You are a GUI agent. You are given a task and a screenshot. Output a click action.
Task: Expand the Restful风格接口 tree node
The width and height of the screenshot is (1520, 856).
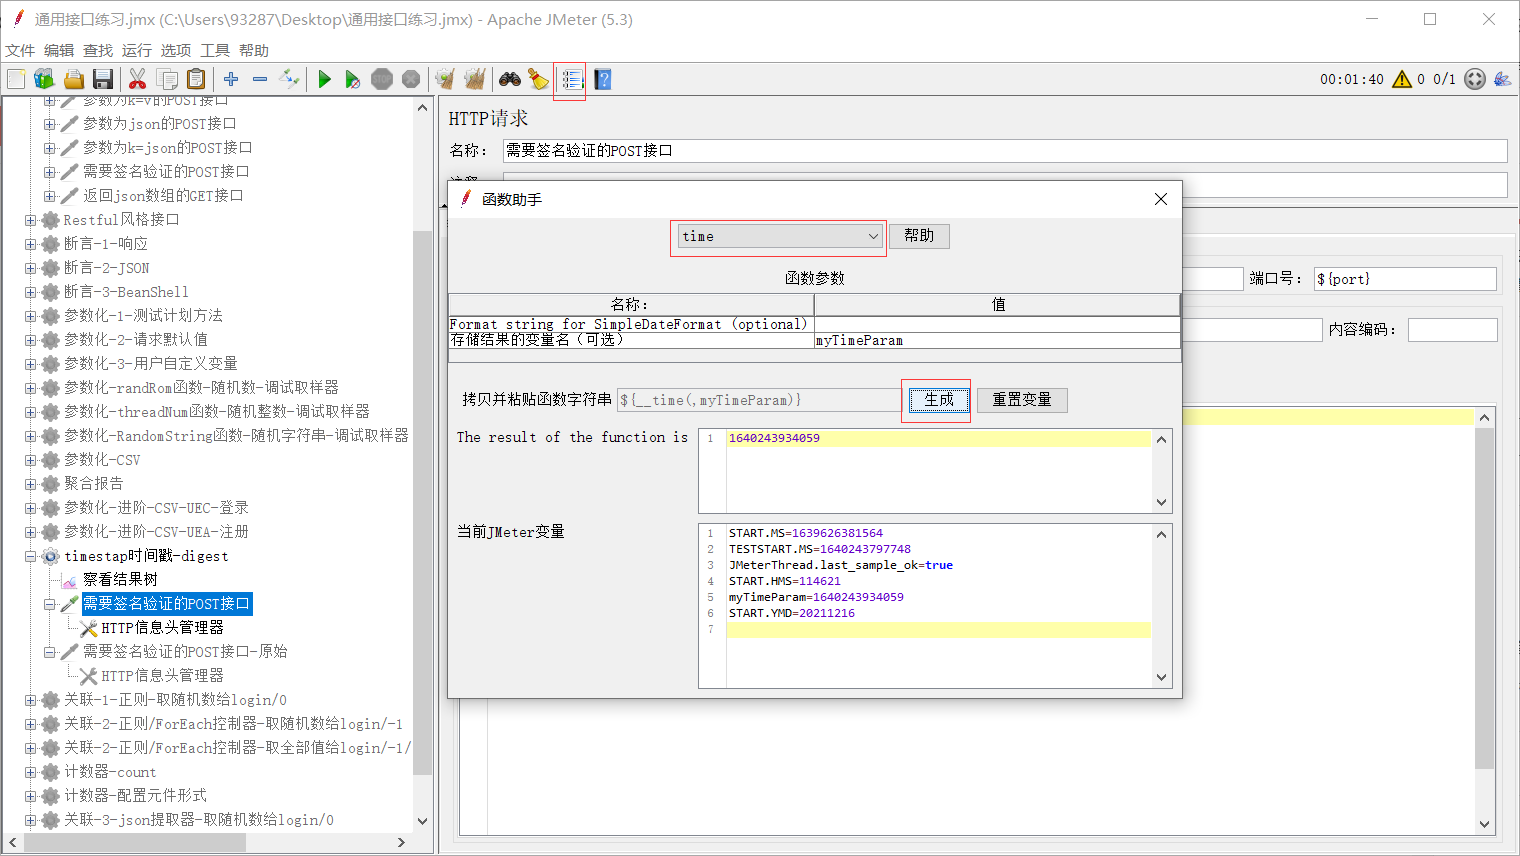pos(31,220)
